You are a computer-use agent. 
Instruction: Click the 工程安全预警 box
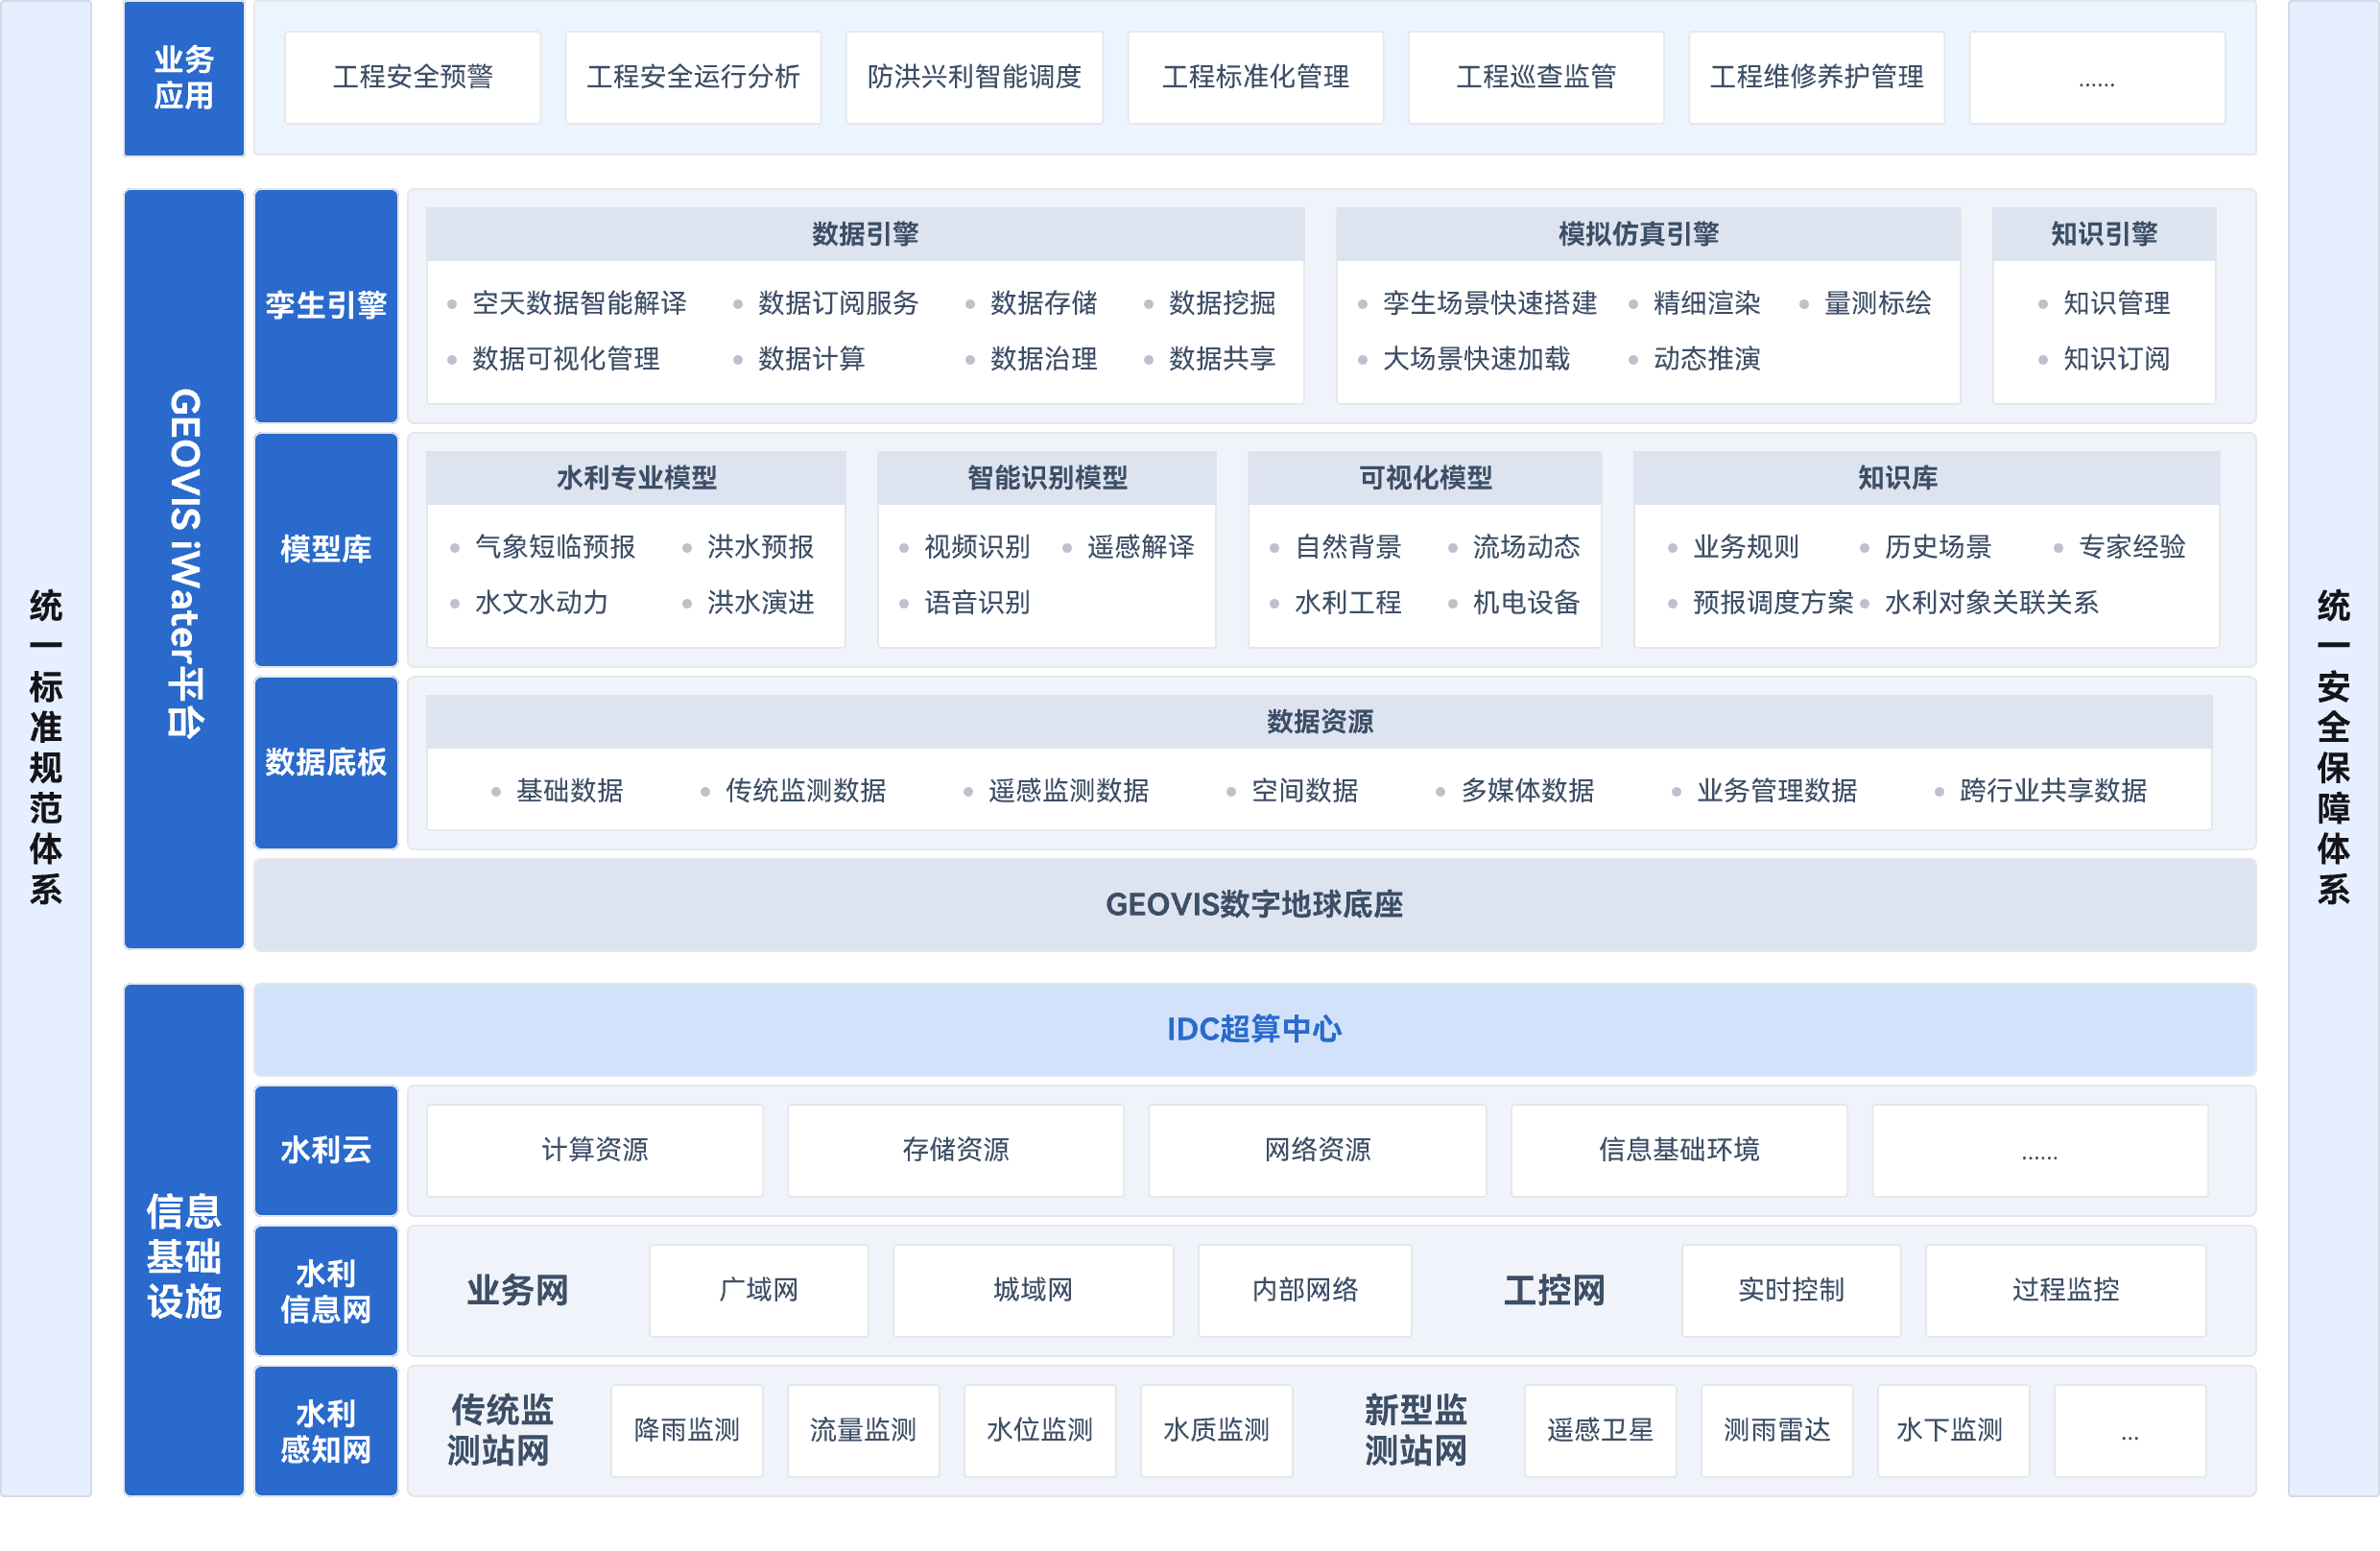(412, 77)
